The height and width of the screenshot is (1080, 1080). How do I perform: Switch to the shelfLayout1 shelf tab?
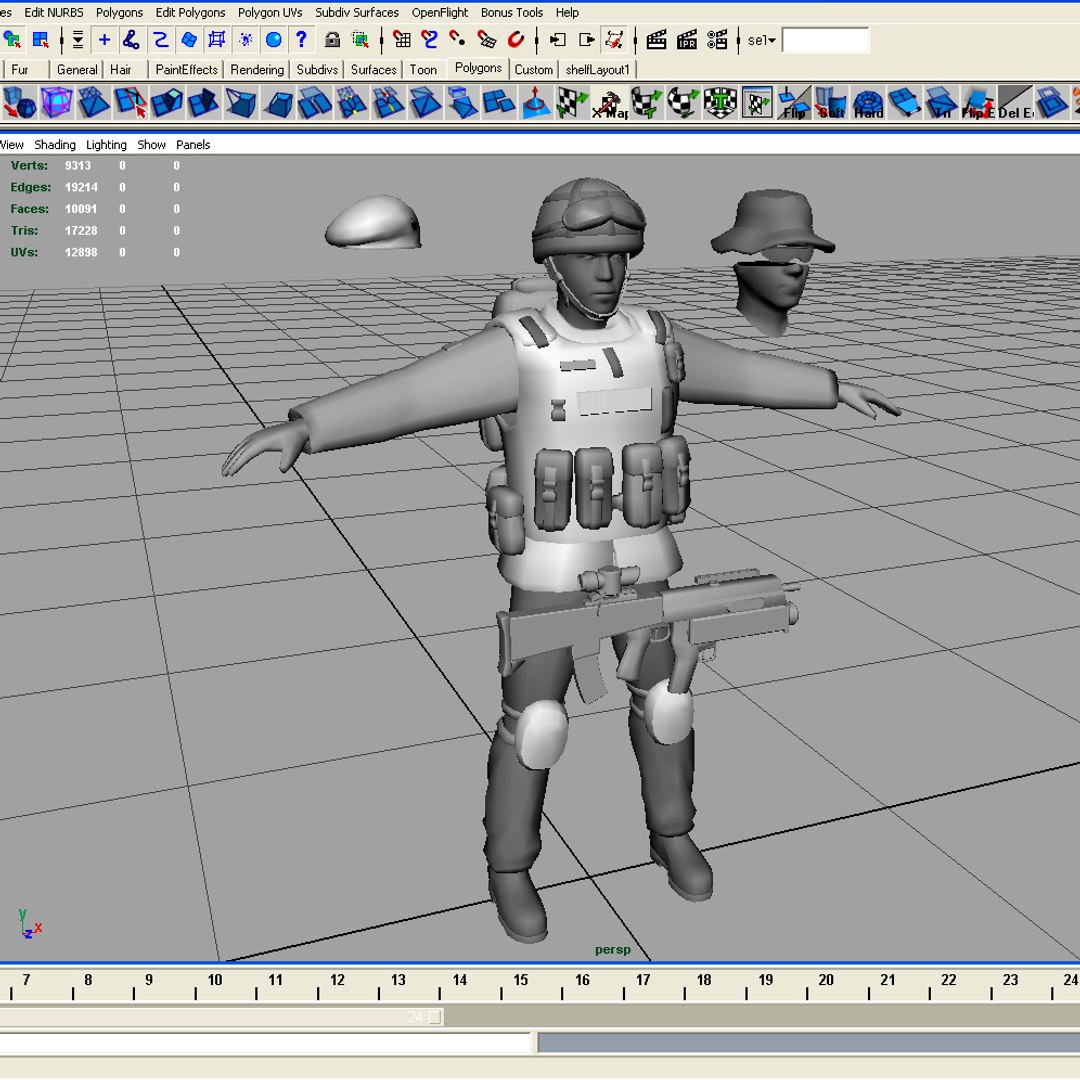pyautogui.click(x=598, y=70)
